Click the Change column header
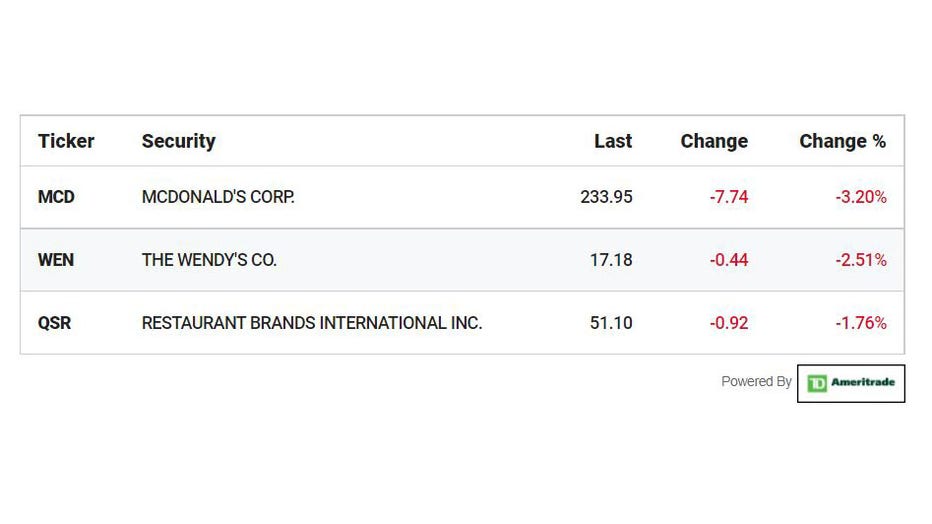This screenshot has height=524, width=932. 714,141
